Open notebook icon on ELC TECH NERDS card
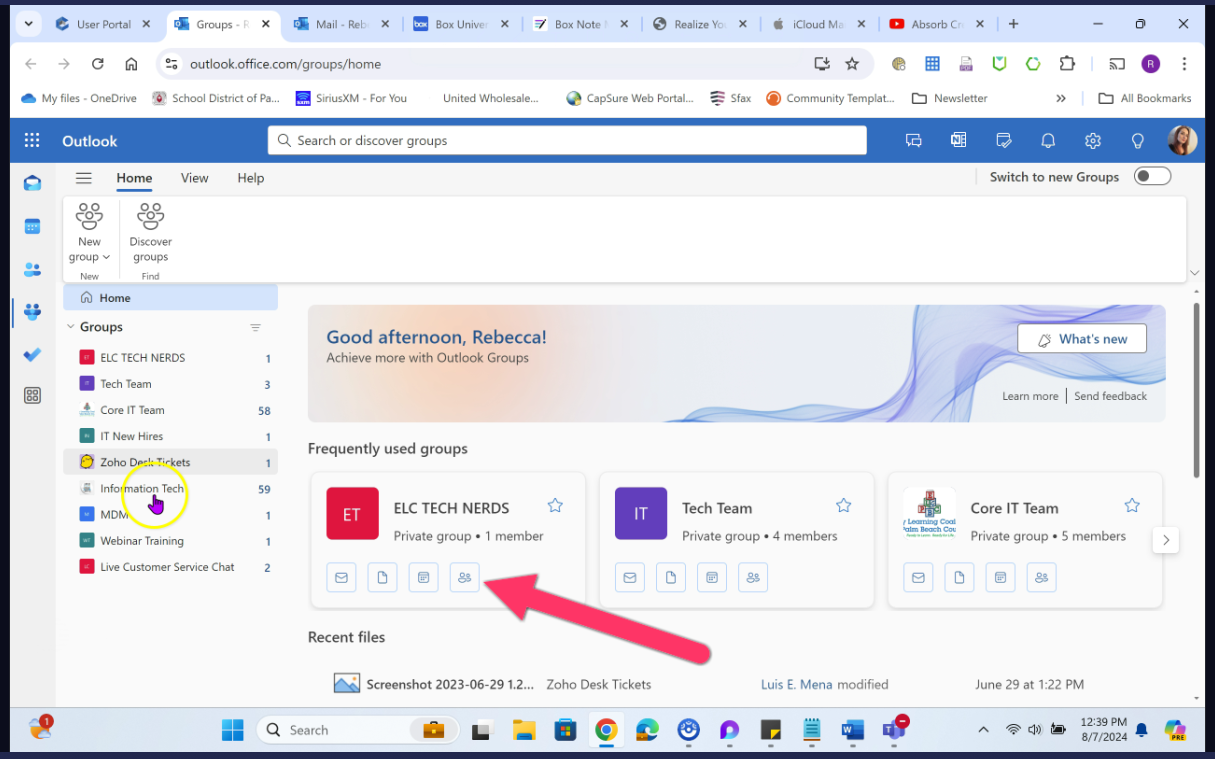Viewport: 1215px width, 759px height. [423, 577]
